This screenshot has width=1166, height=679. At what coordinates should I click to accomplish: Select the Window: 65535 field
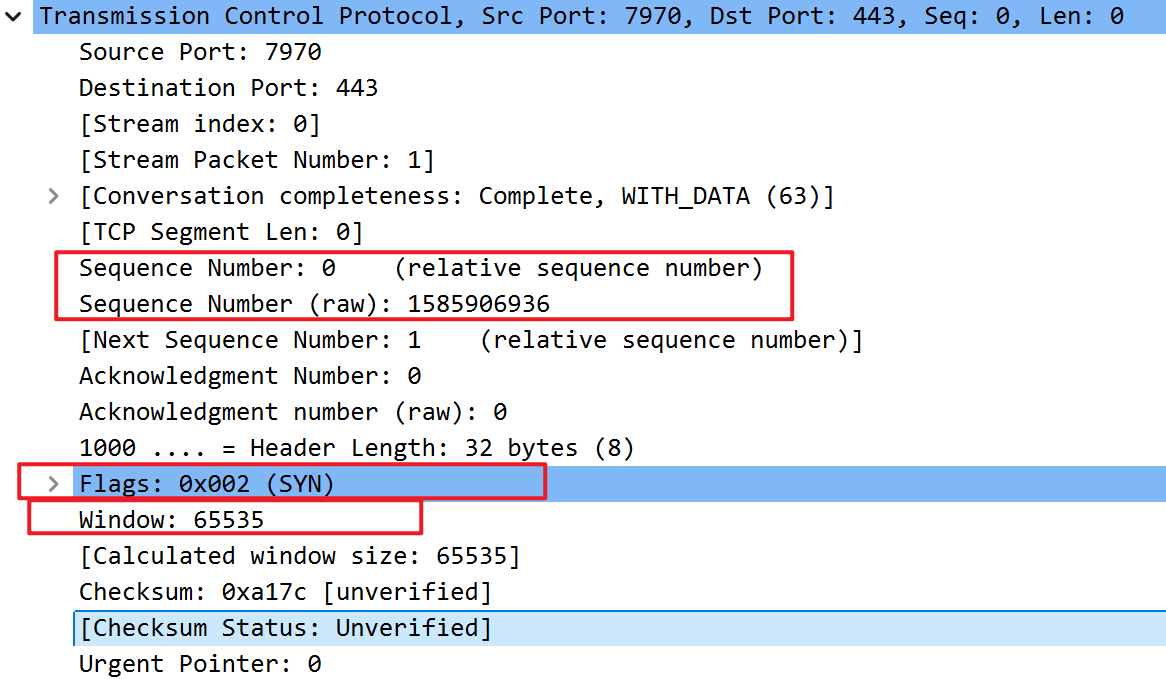point(171,520)
